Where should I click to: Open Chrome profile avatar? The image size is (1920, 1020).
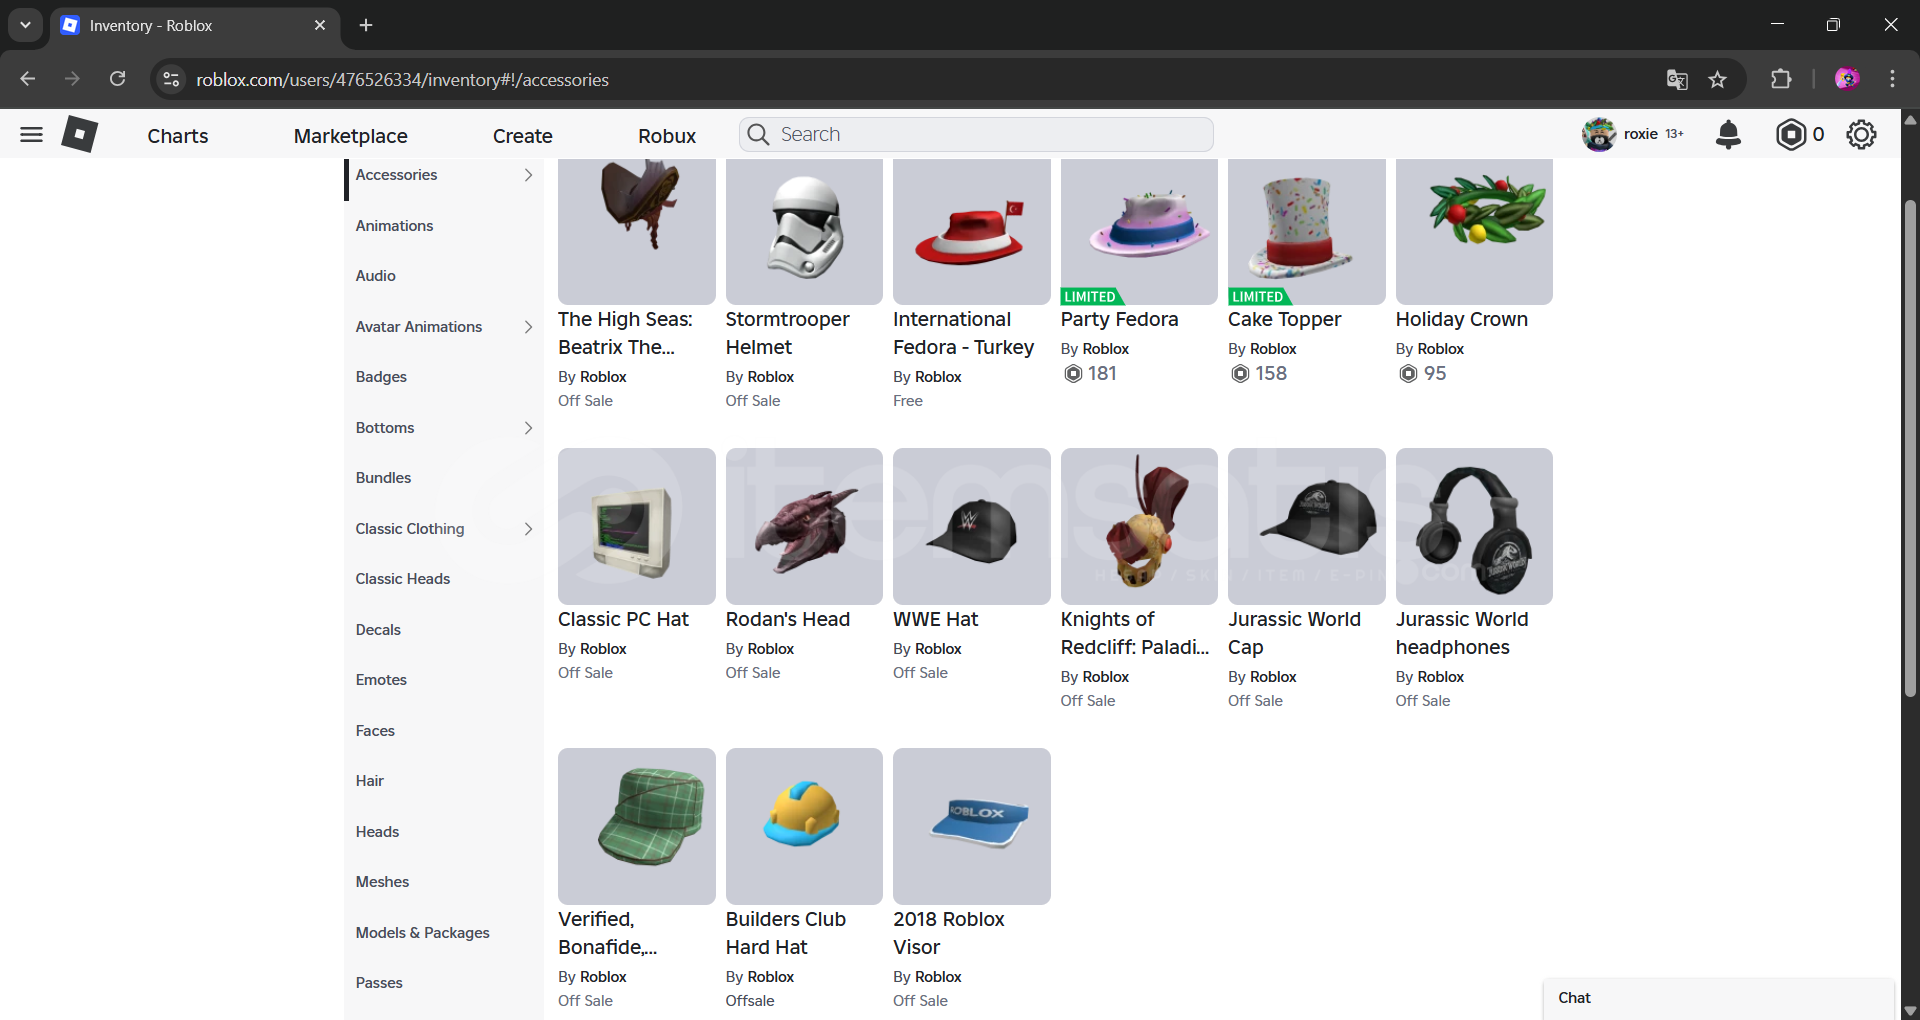pos(1847,79)
